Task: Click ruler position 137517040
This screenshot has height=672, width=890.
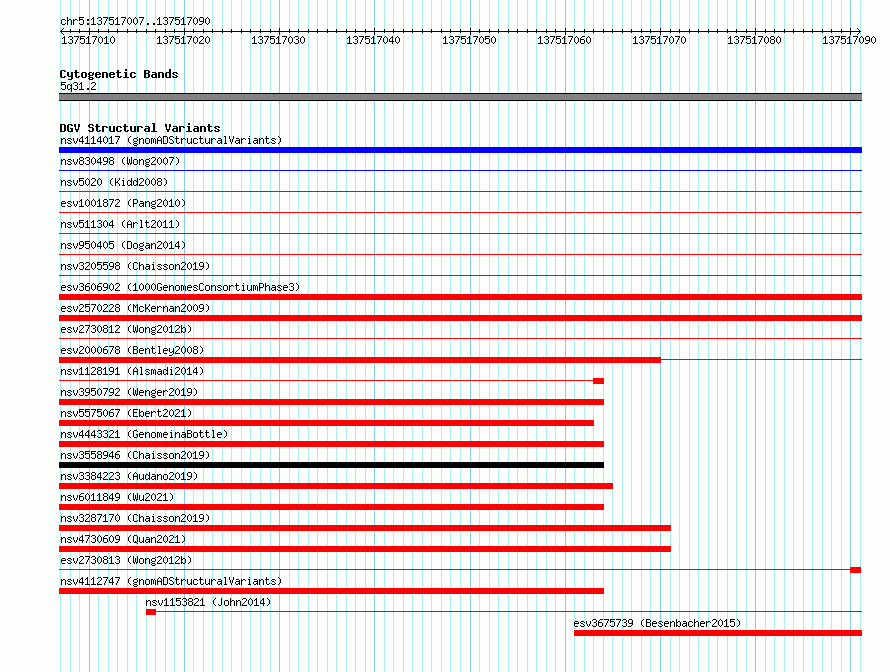Action: point(373,40)
